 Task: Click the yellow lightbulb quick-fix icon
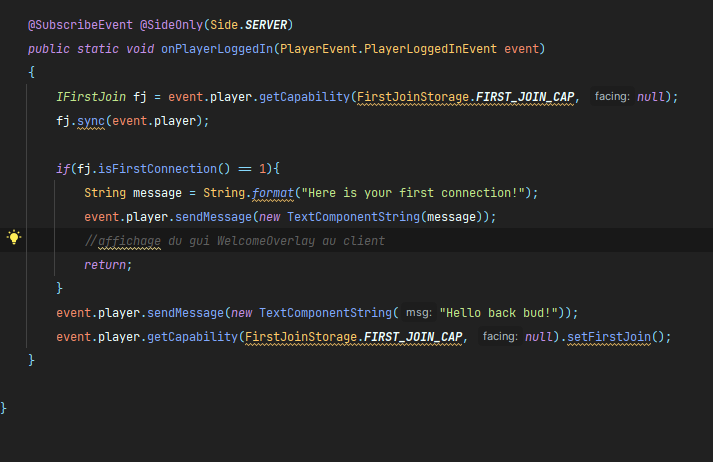pyautogui.click(x=14, y=238)
